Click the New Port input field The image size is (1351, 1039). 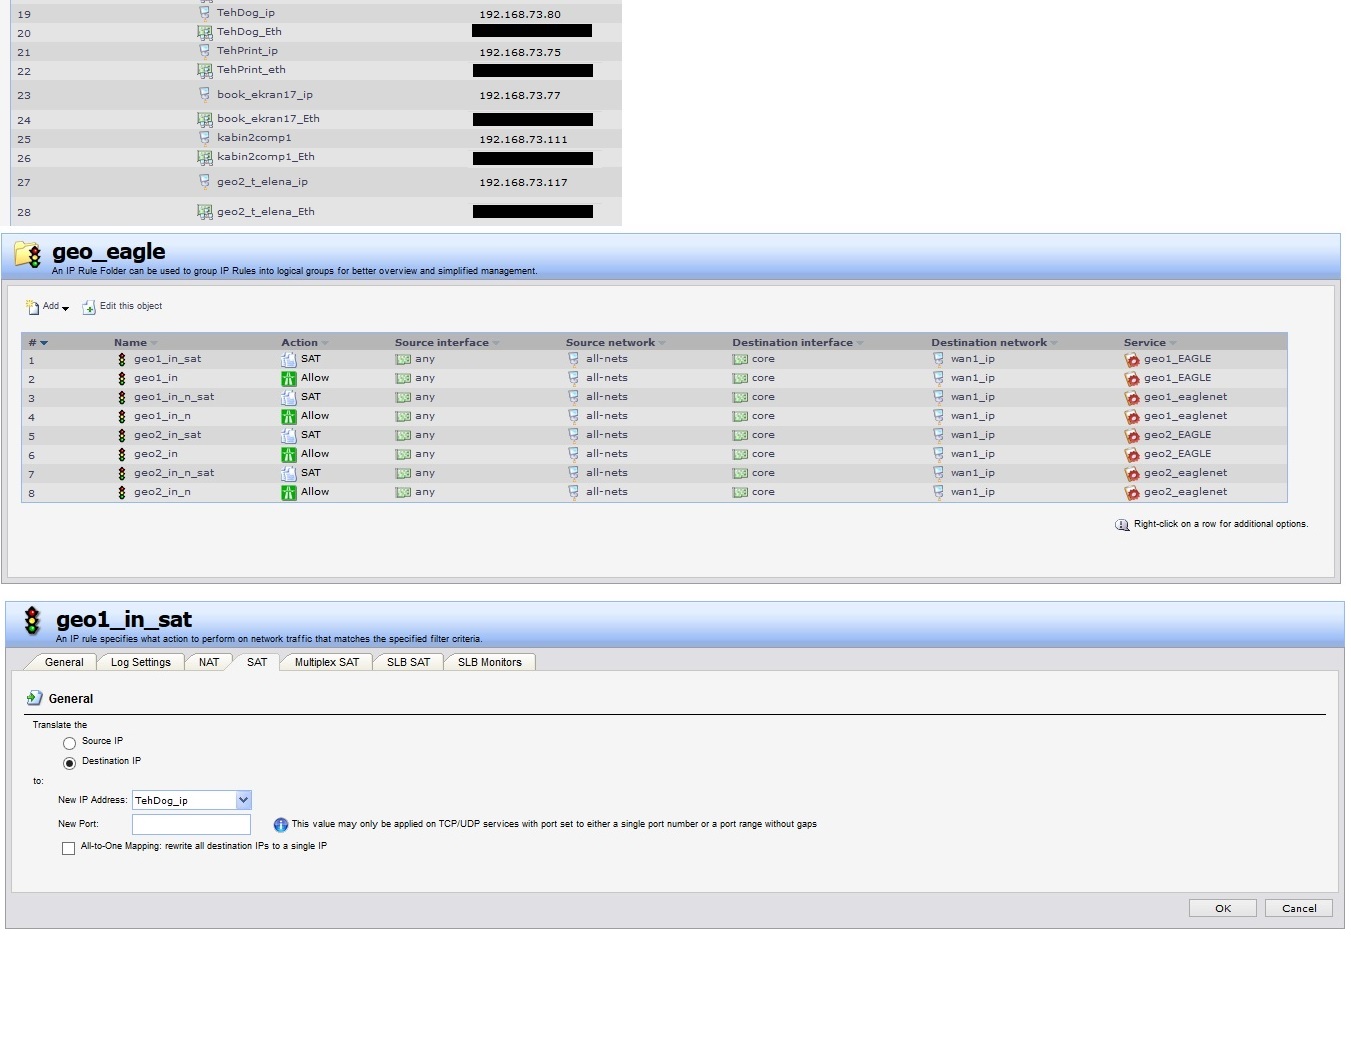coord(191,824)
